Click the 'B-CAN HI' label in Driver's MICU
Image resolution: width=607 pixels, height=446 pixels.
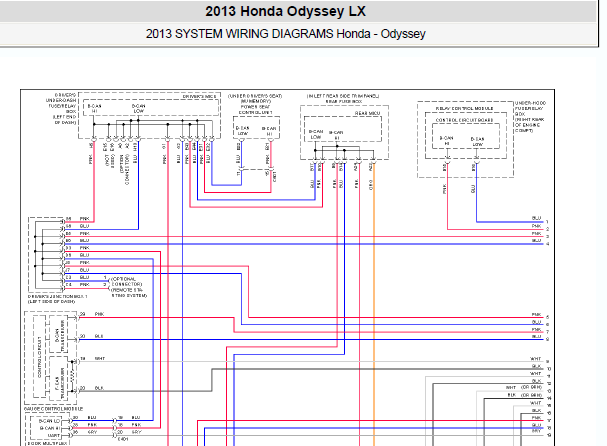pyautogui.click(x=94, y=108)
